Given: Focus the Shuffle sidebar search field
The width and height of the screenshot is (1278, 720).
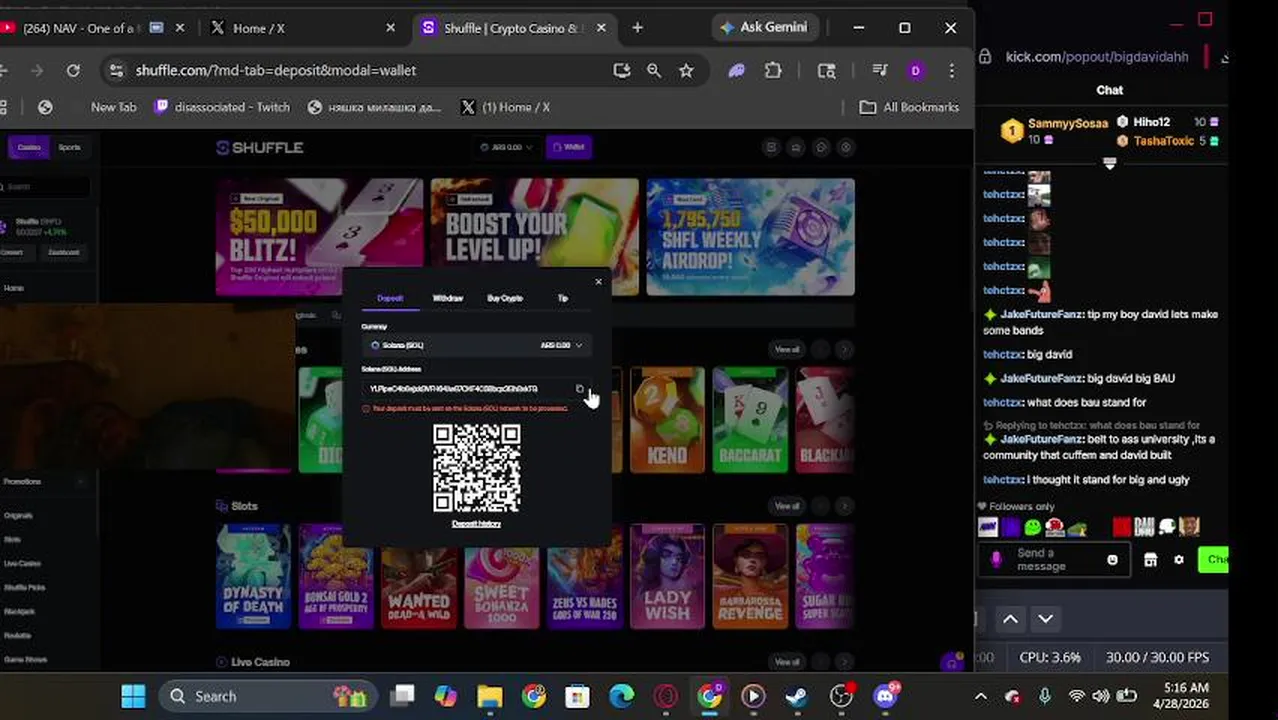Looking at the screenshot, I should click(x=46, y=186).
